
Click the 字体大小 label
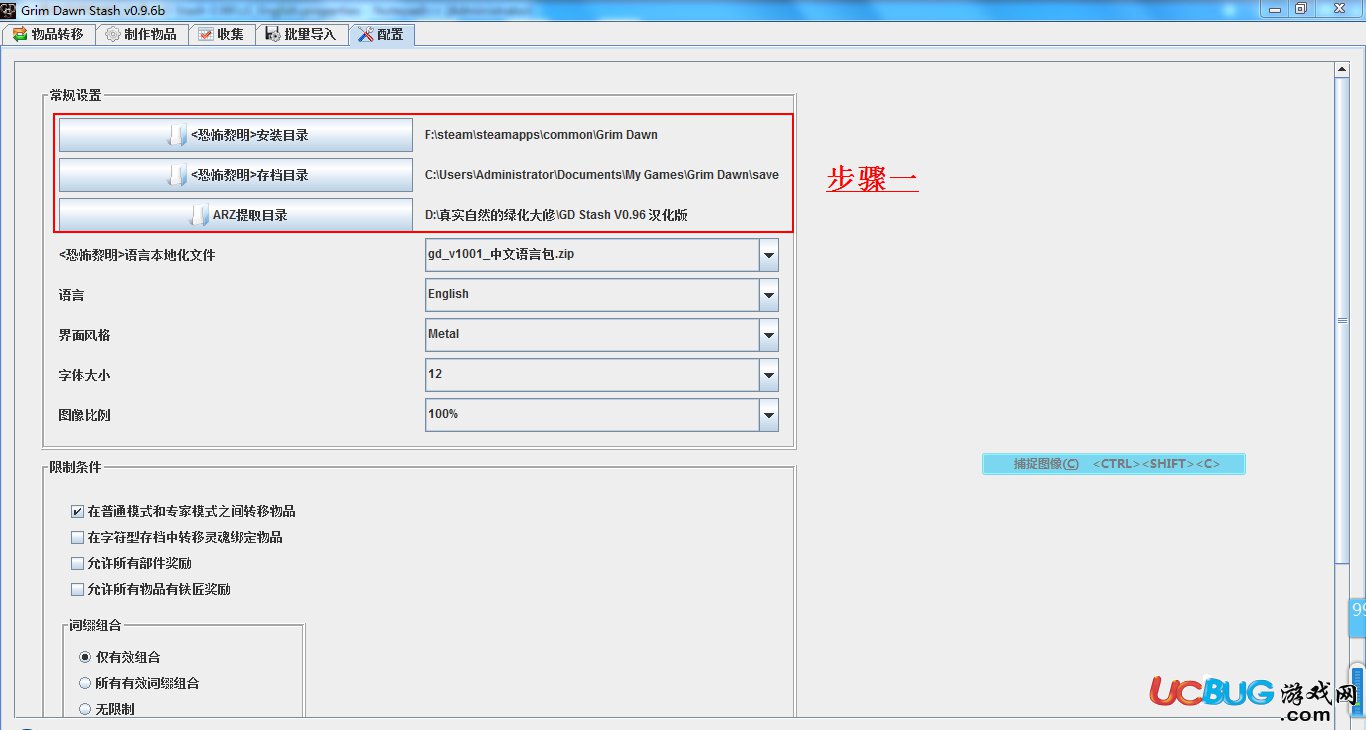pos(85,375)
